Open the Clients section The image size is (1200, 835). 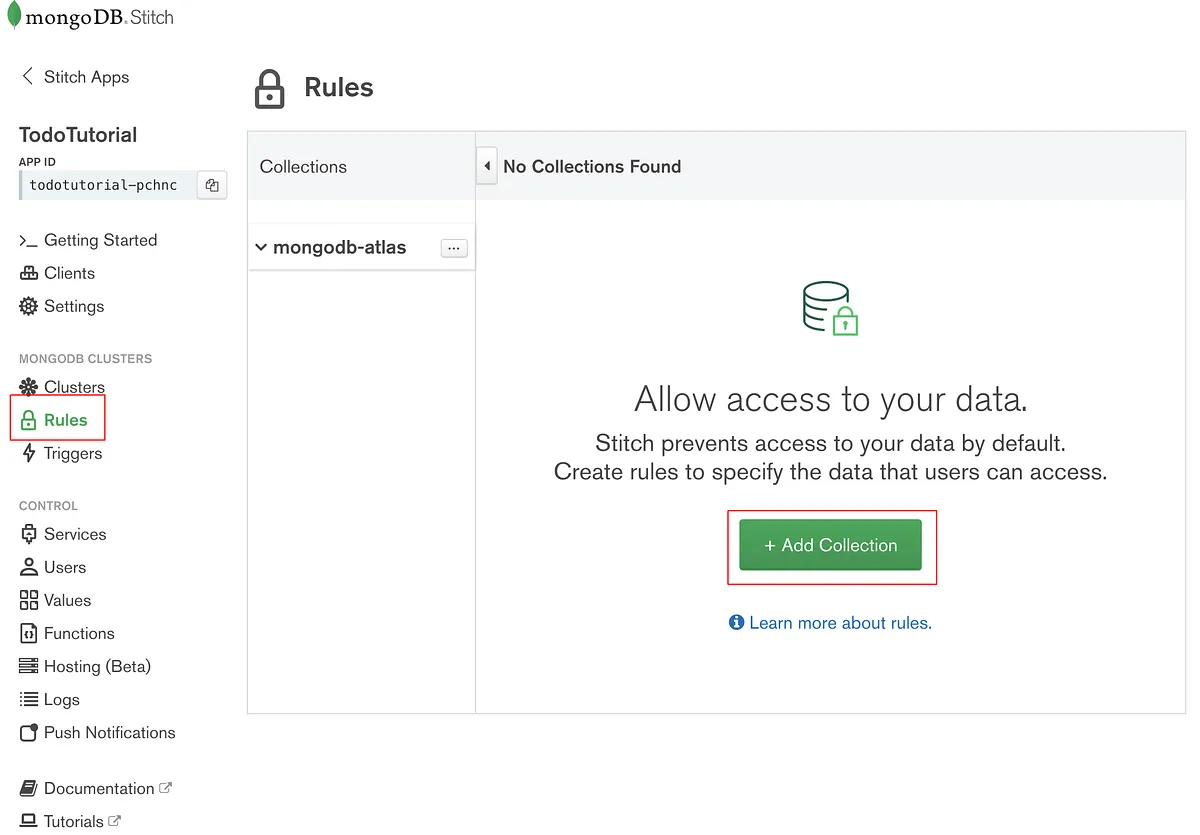[68, 273]
